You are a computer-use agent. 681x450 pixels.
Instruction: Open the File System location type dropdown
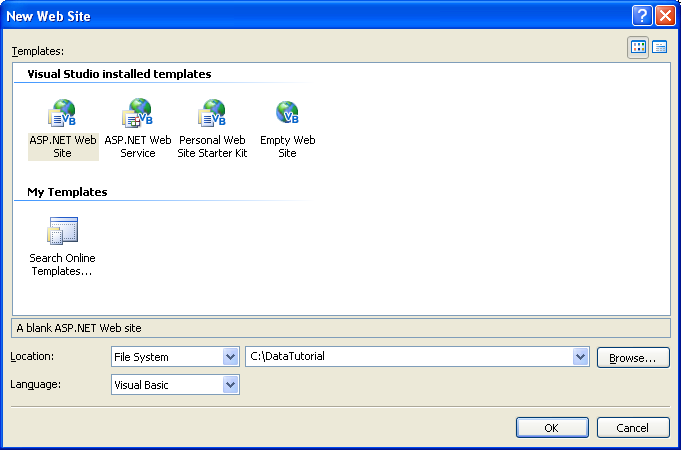230,357
